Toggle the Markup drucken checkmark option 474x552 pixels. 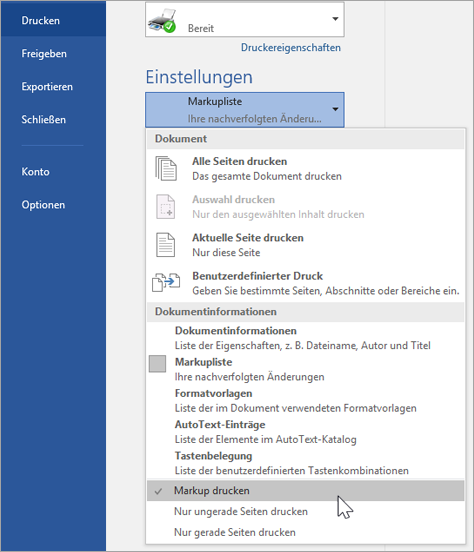(x=305, y=491)
